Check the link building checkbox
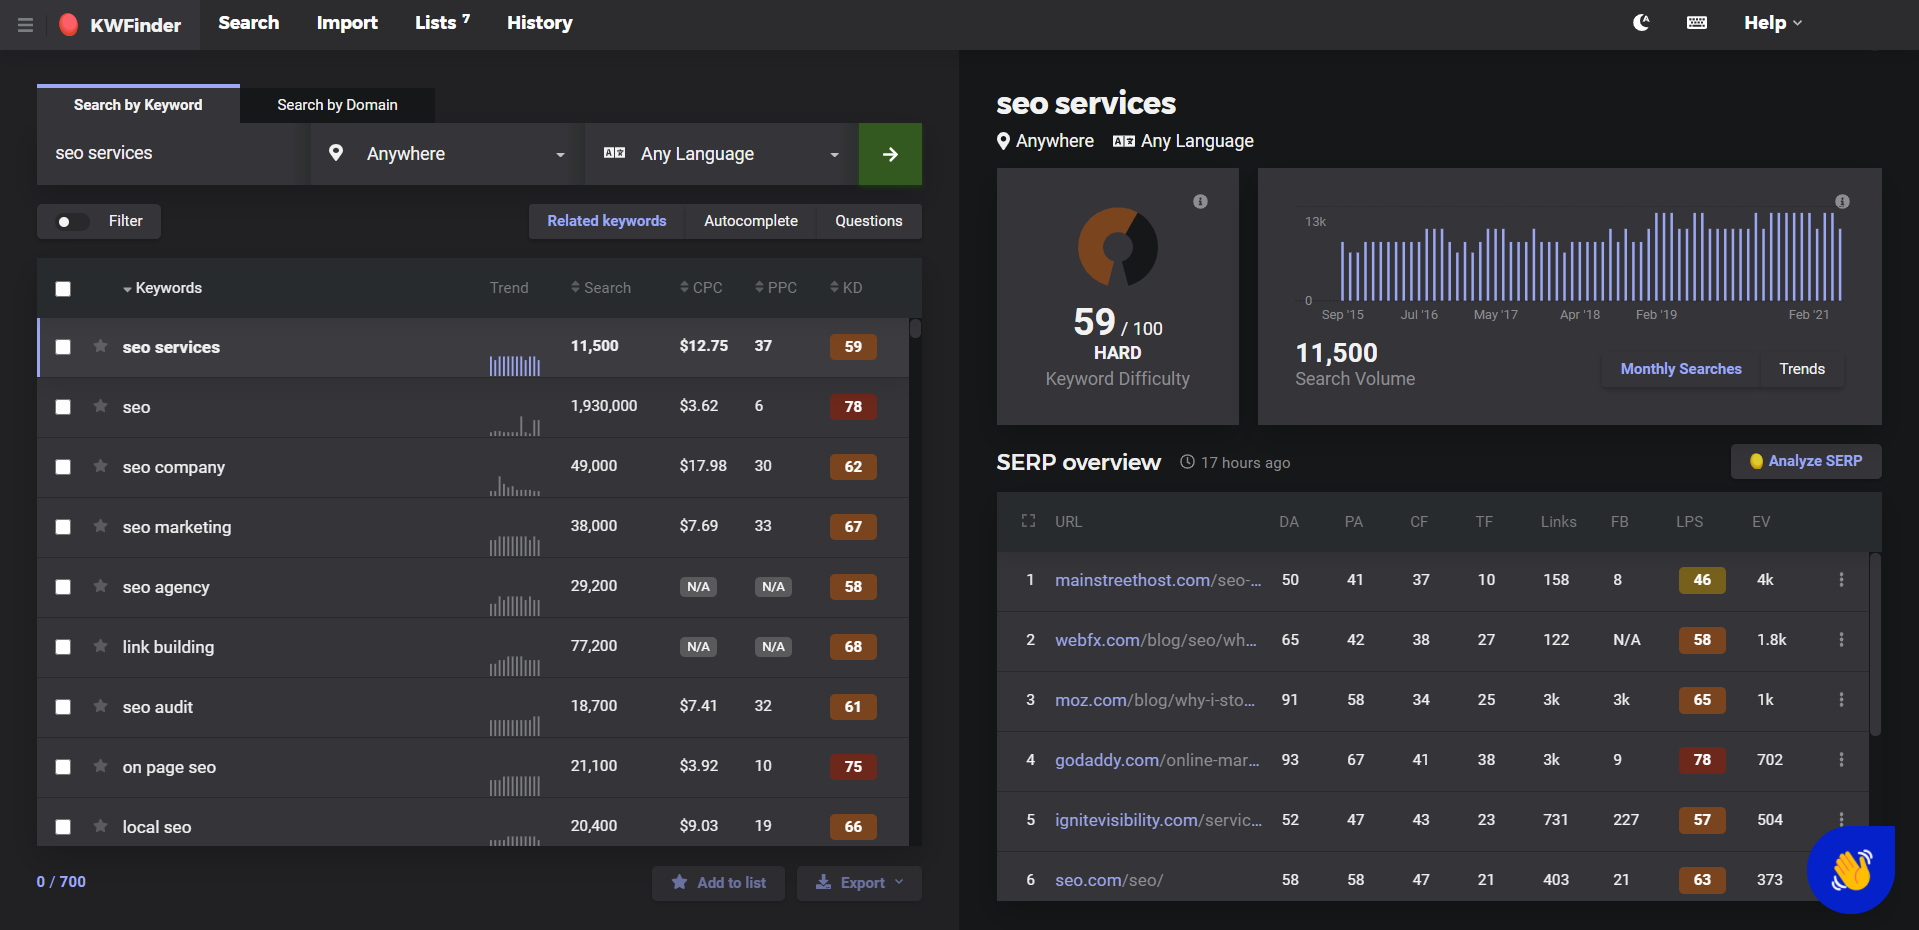Screen dimensions: 1919x930 click(63, 647)
